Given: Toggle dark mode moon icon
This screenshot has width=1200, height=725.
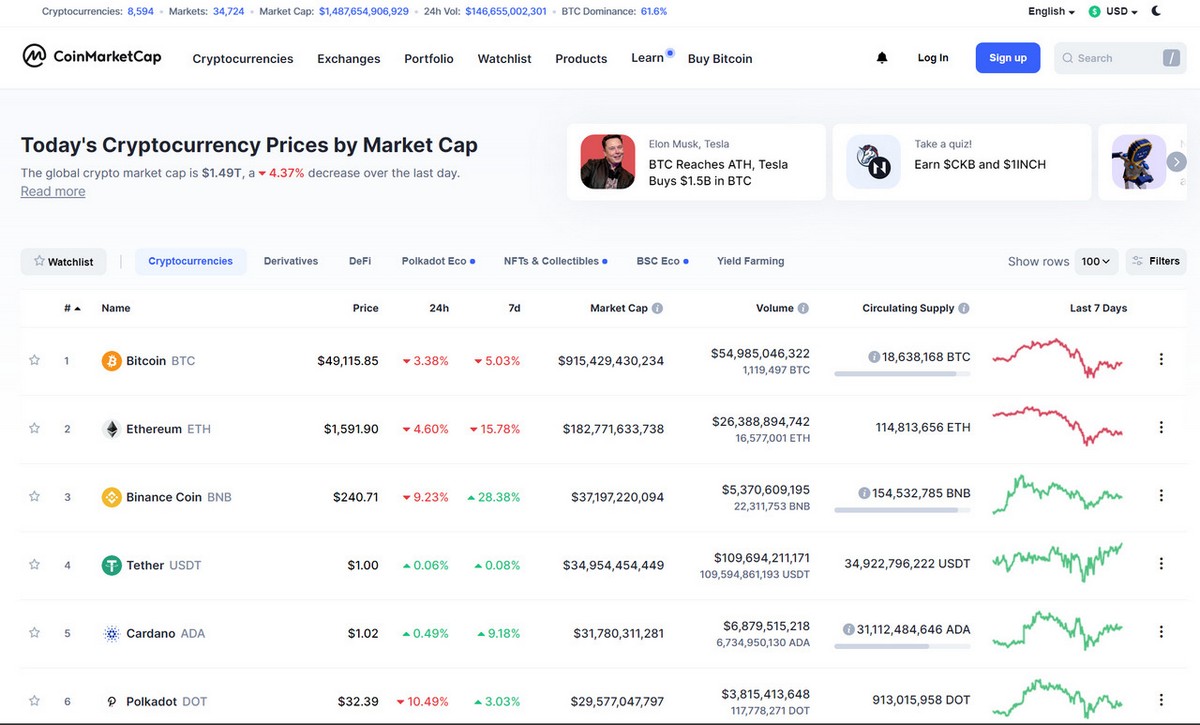Looking at the screenshot, I should click(x=1157, y=11).
